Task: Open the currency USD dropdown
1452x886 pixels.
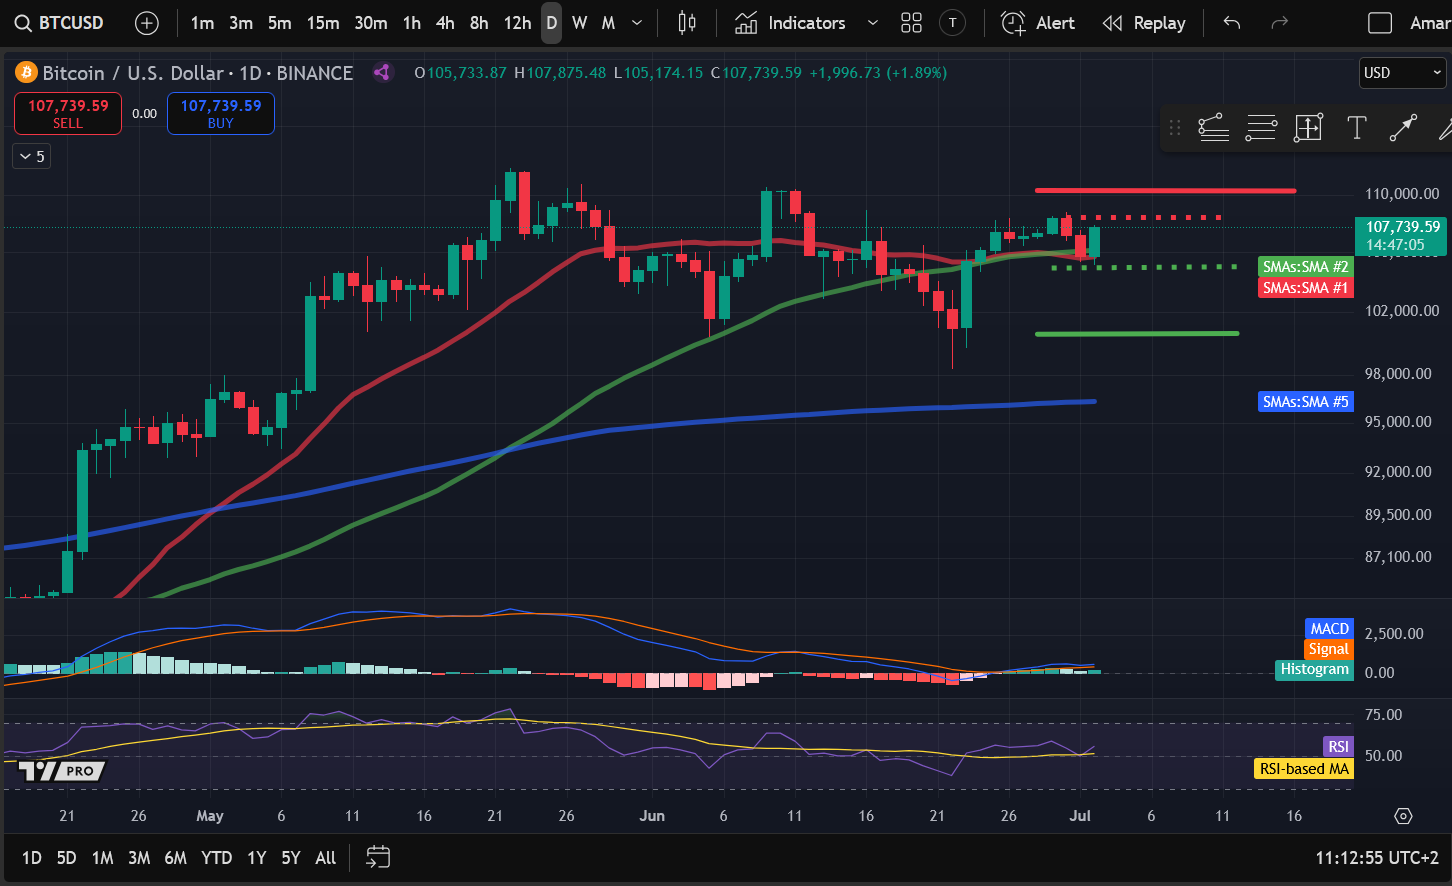Action: tap(1403, 73)
